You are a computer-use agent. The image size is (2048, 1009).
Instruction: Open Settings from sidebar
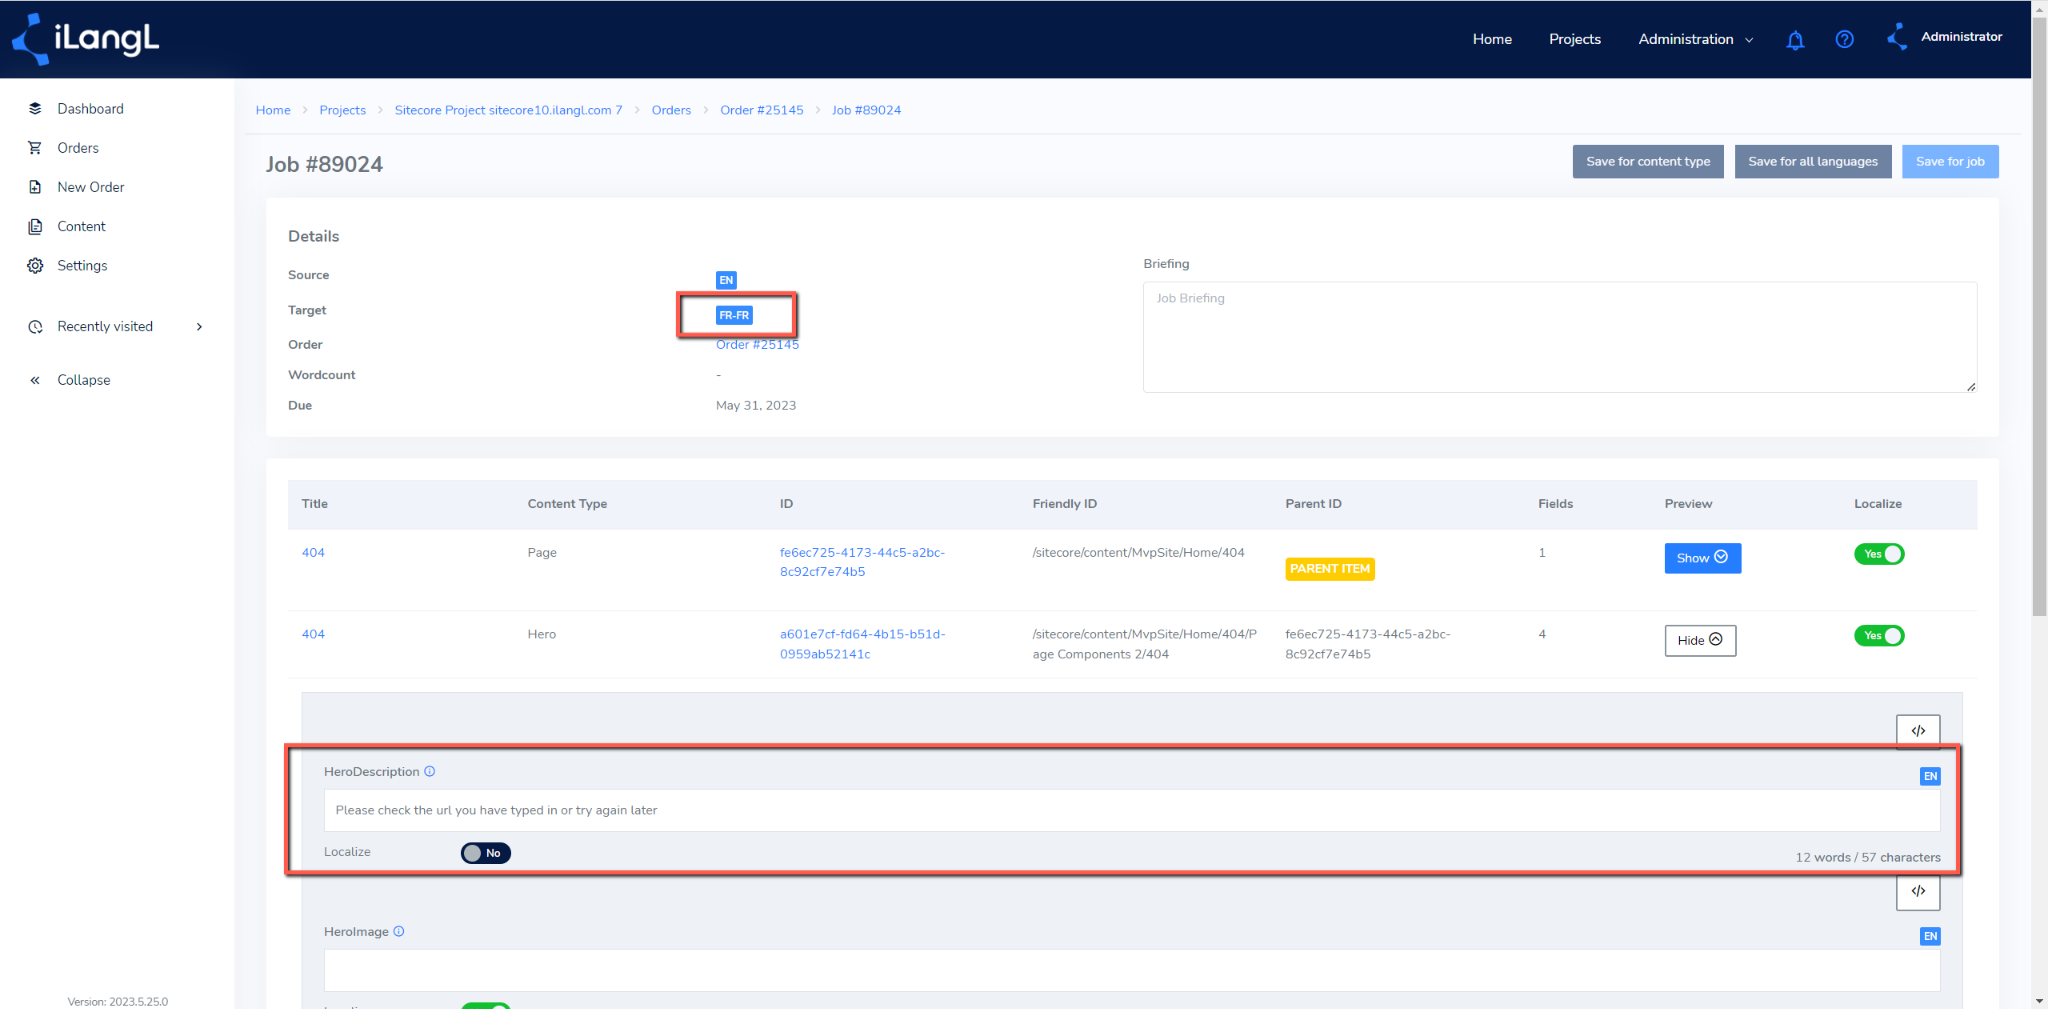tap(82, 265)
